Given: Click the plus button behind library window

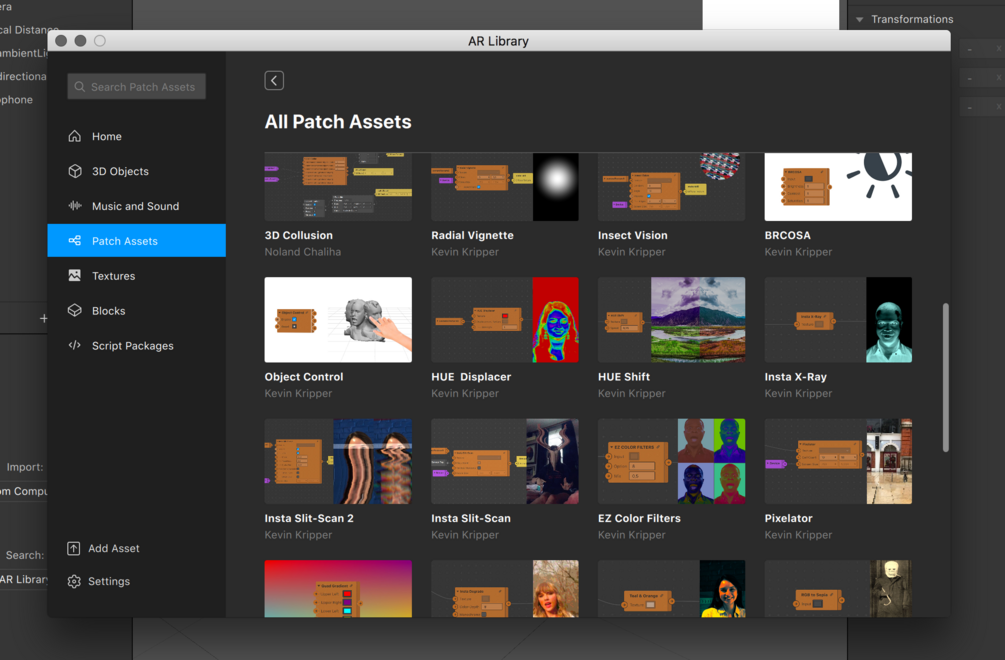Looking at the screenshot, I should click(x=44, y=318).
